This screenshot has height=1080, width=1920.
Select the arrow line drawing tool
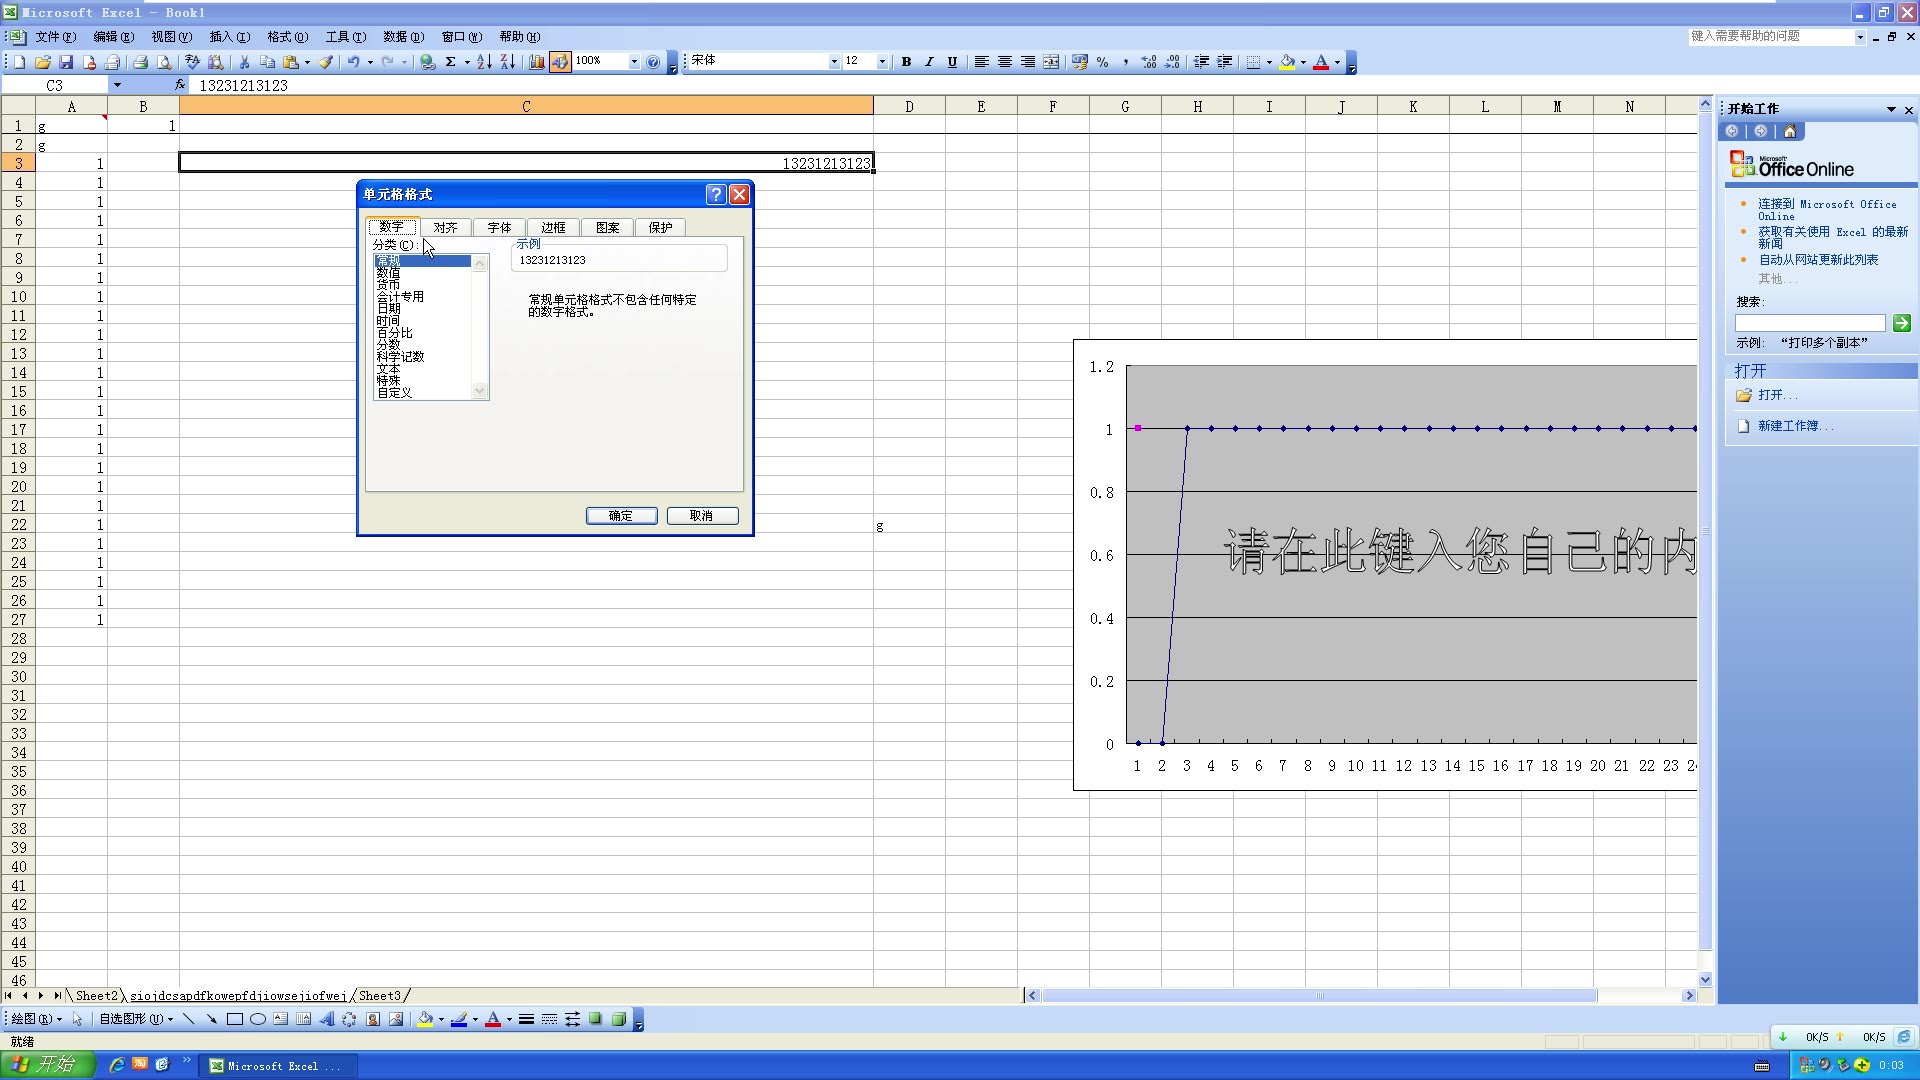coord(211,1020)
